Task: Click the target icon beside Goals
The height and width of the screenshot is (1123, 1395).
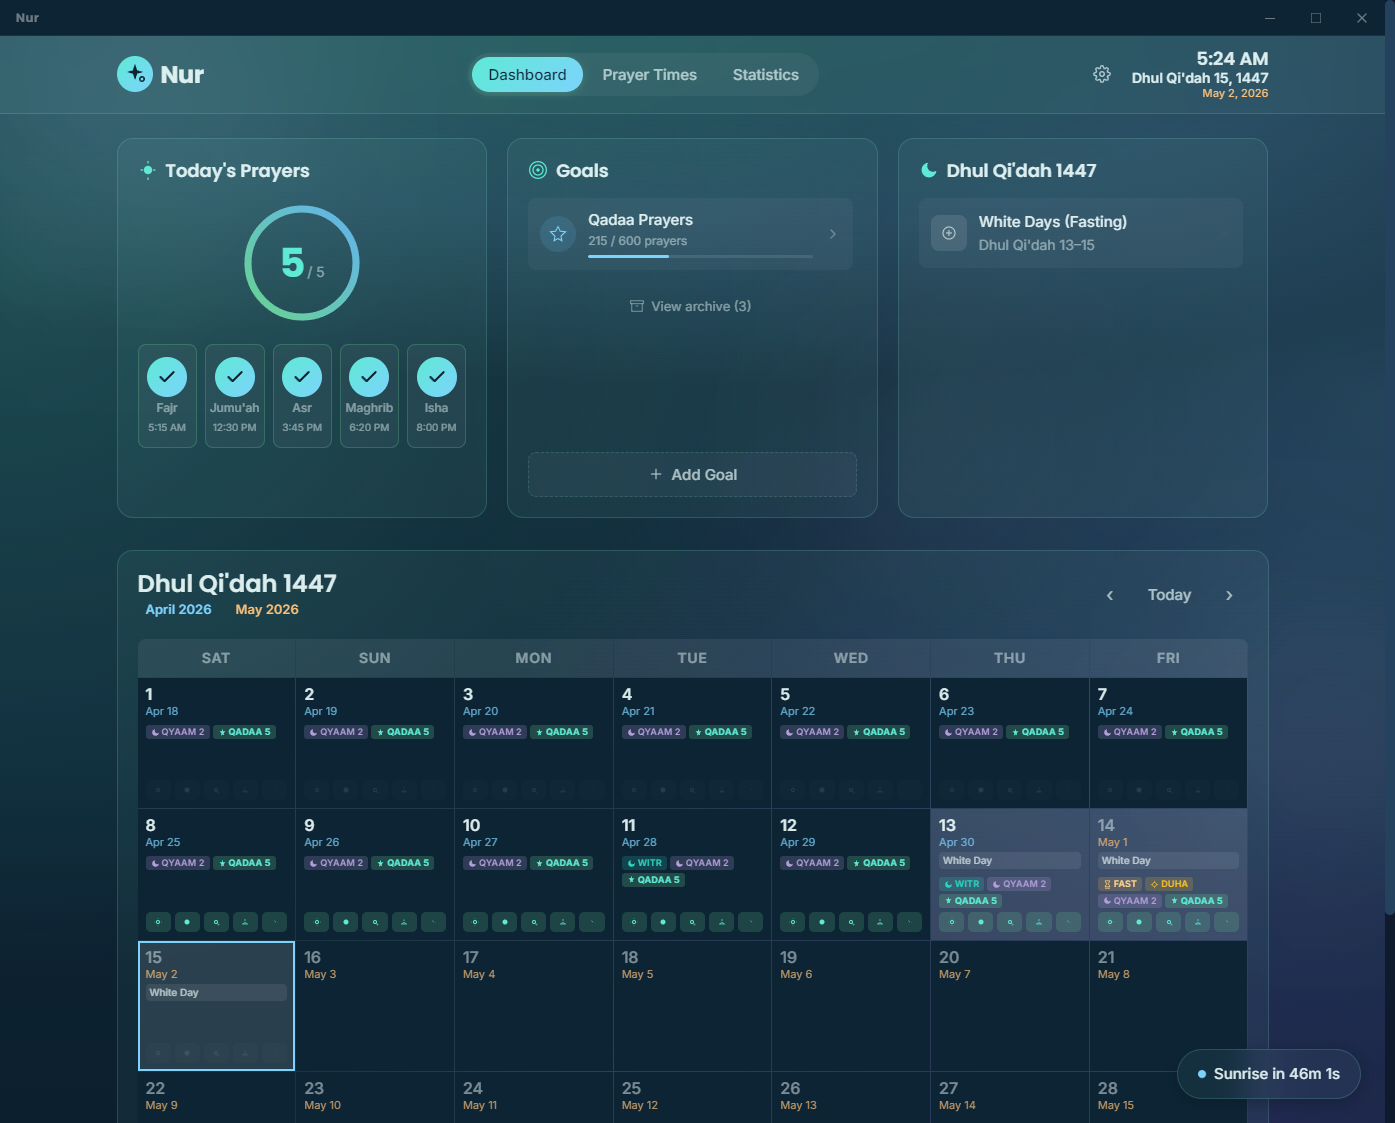Action: pyautogui.click(x=538, y=170)
